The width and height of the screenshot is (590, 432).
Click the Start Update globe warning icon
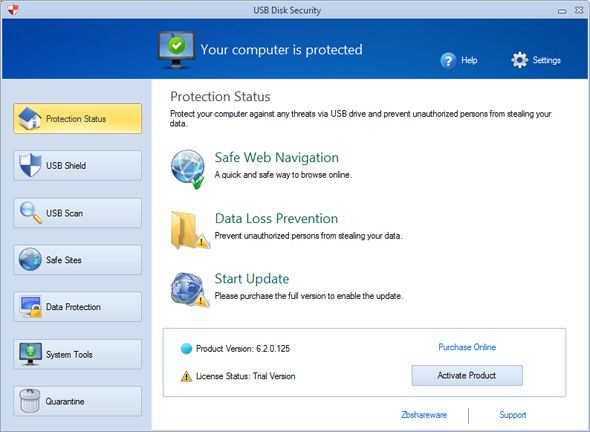tap(189, 290)
